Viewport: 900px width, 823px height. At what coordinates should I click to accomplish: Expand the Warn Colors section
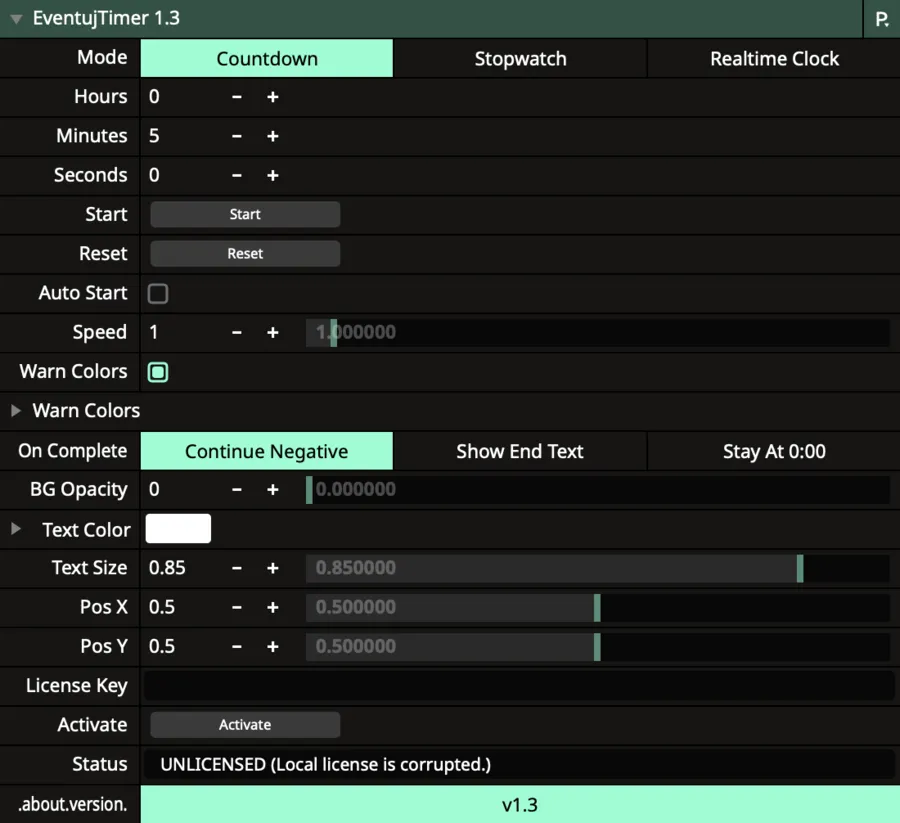point(16,410)
